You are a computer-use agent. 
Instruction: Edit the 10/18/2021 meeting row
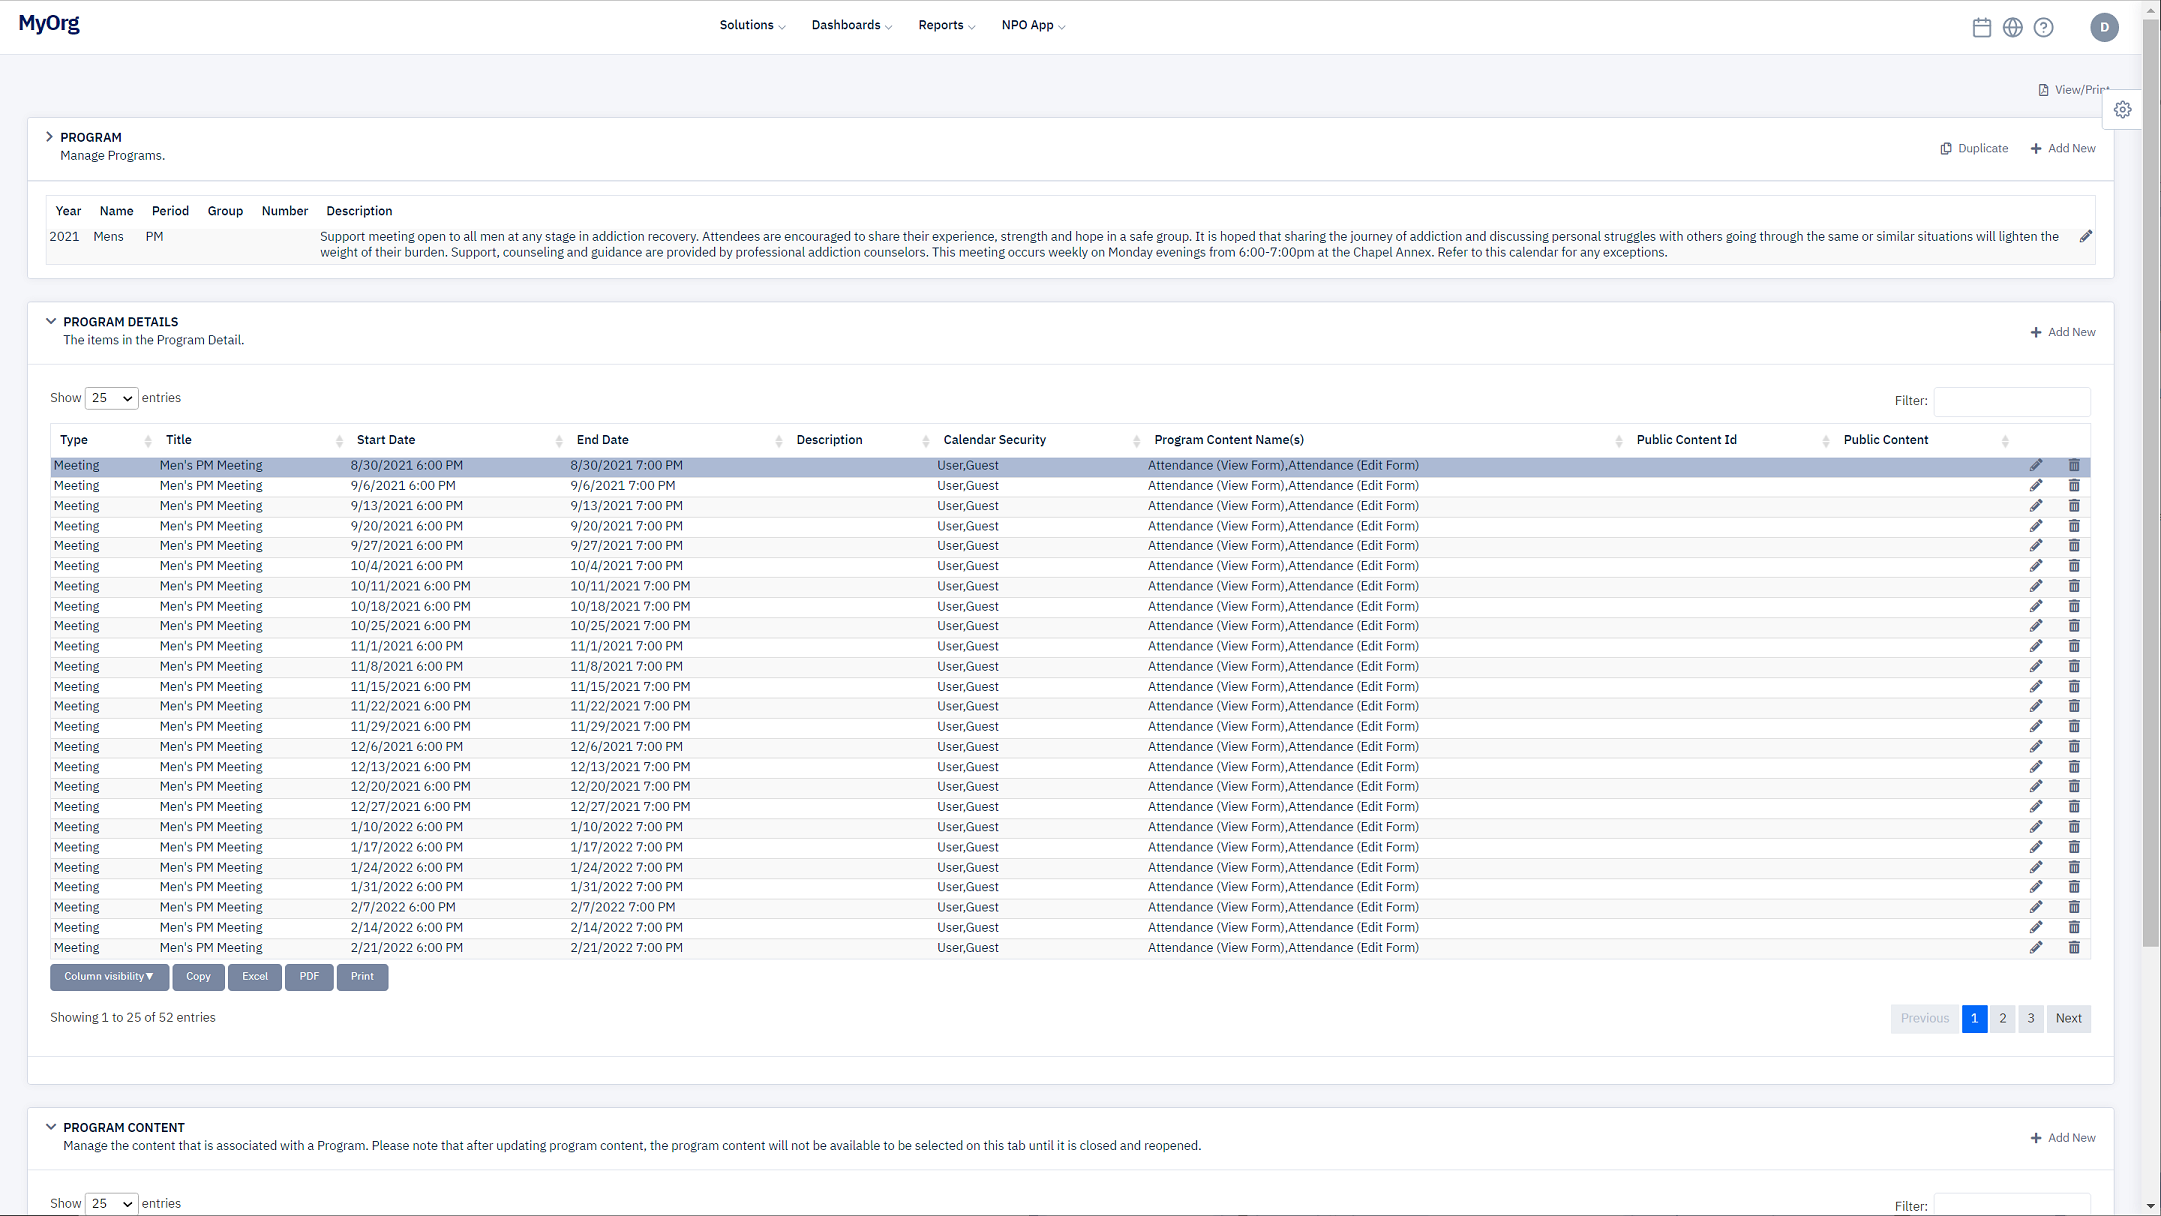[2035, 606]
